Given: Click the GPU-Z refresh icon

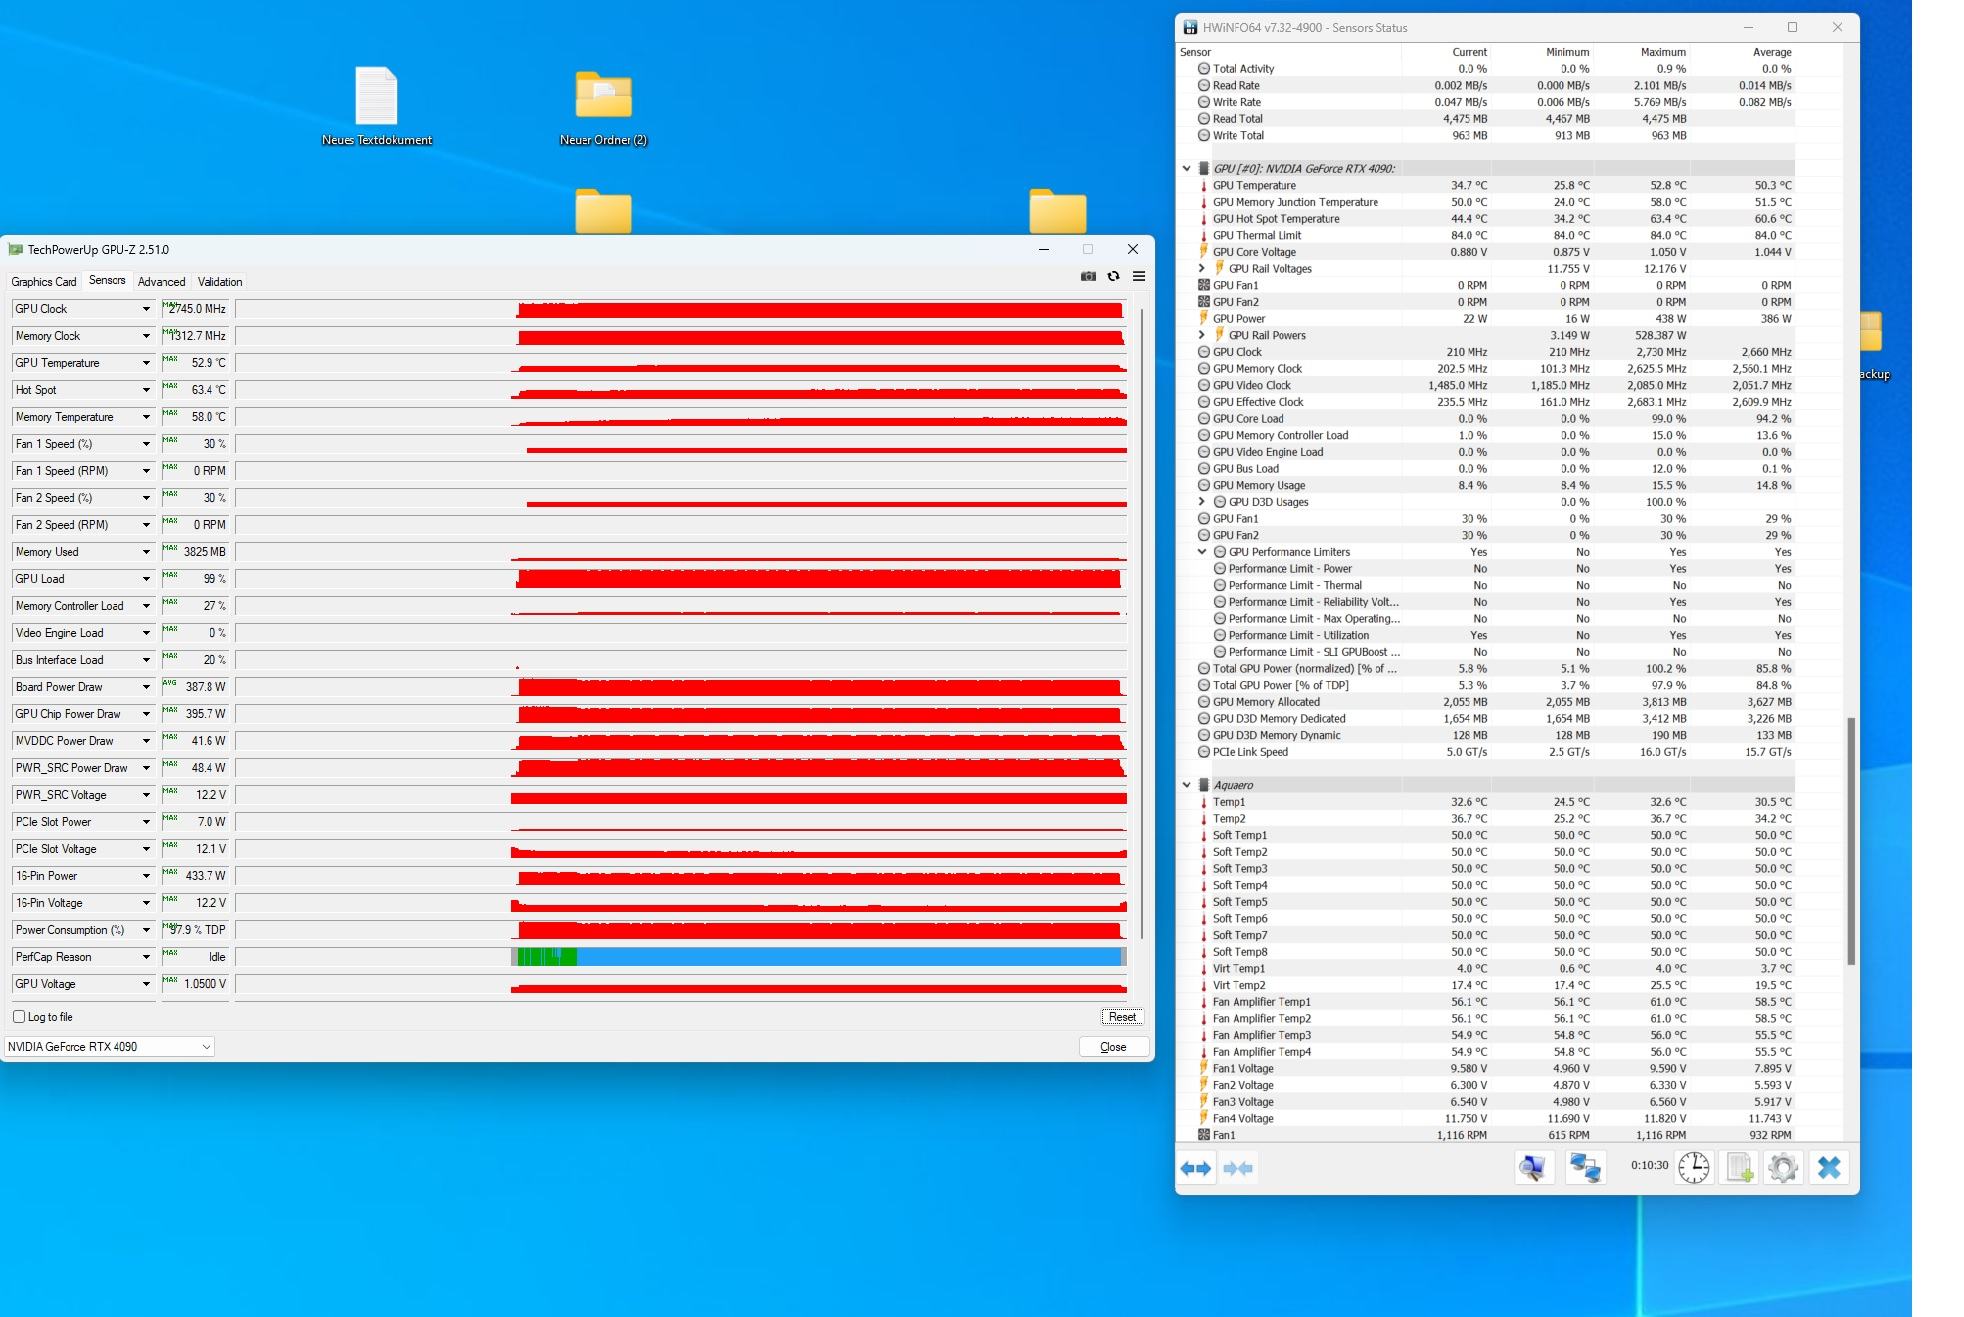Looking at the screenshot, I should 1113,276.
